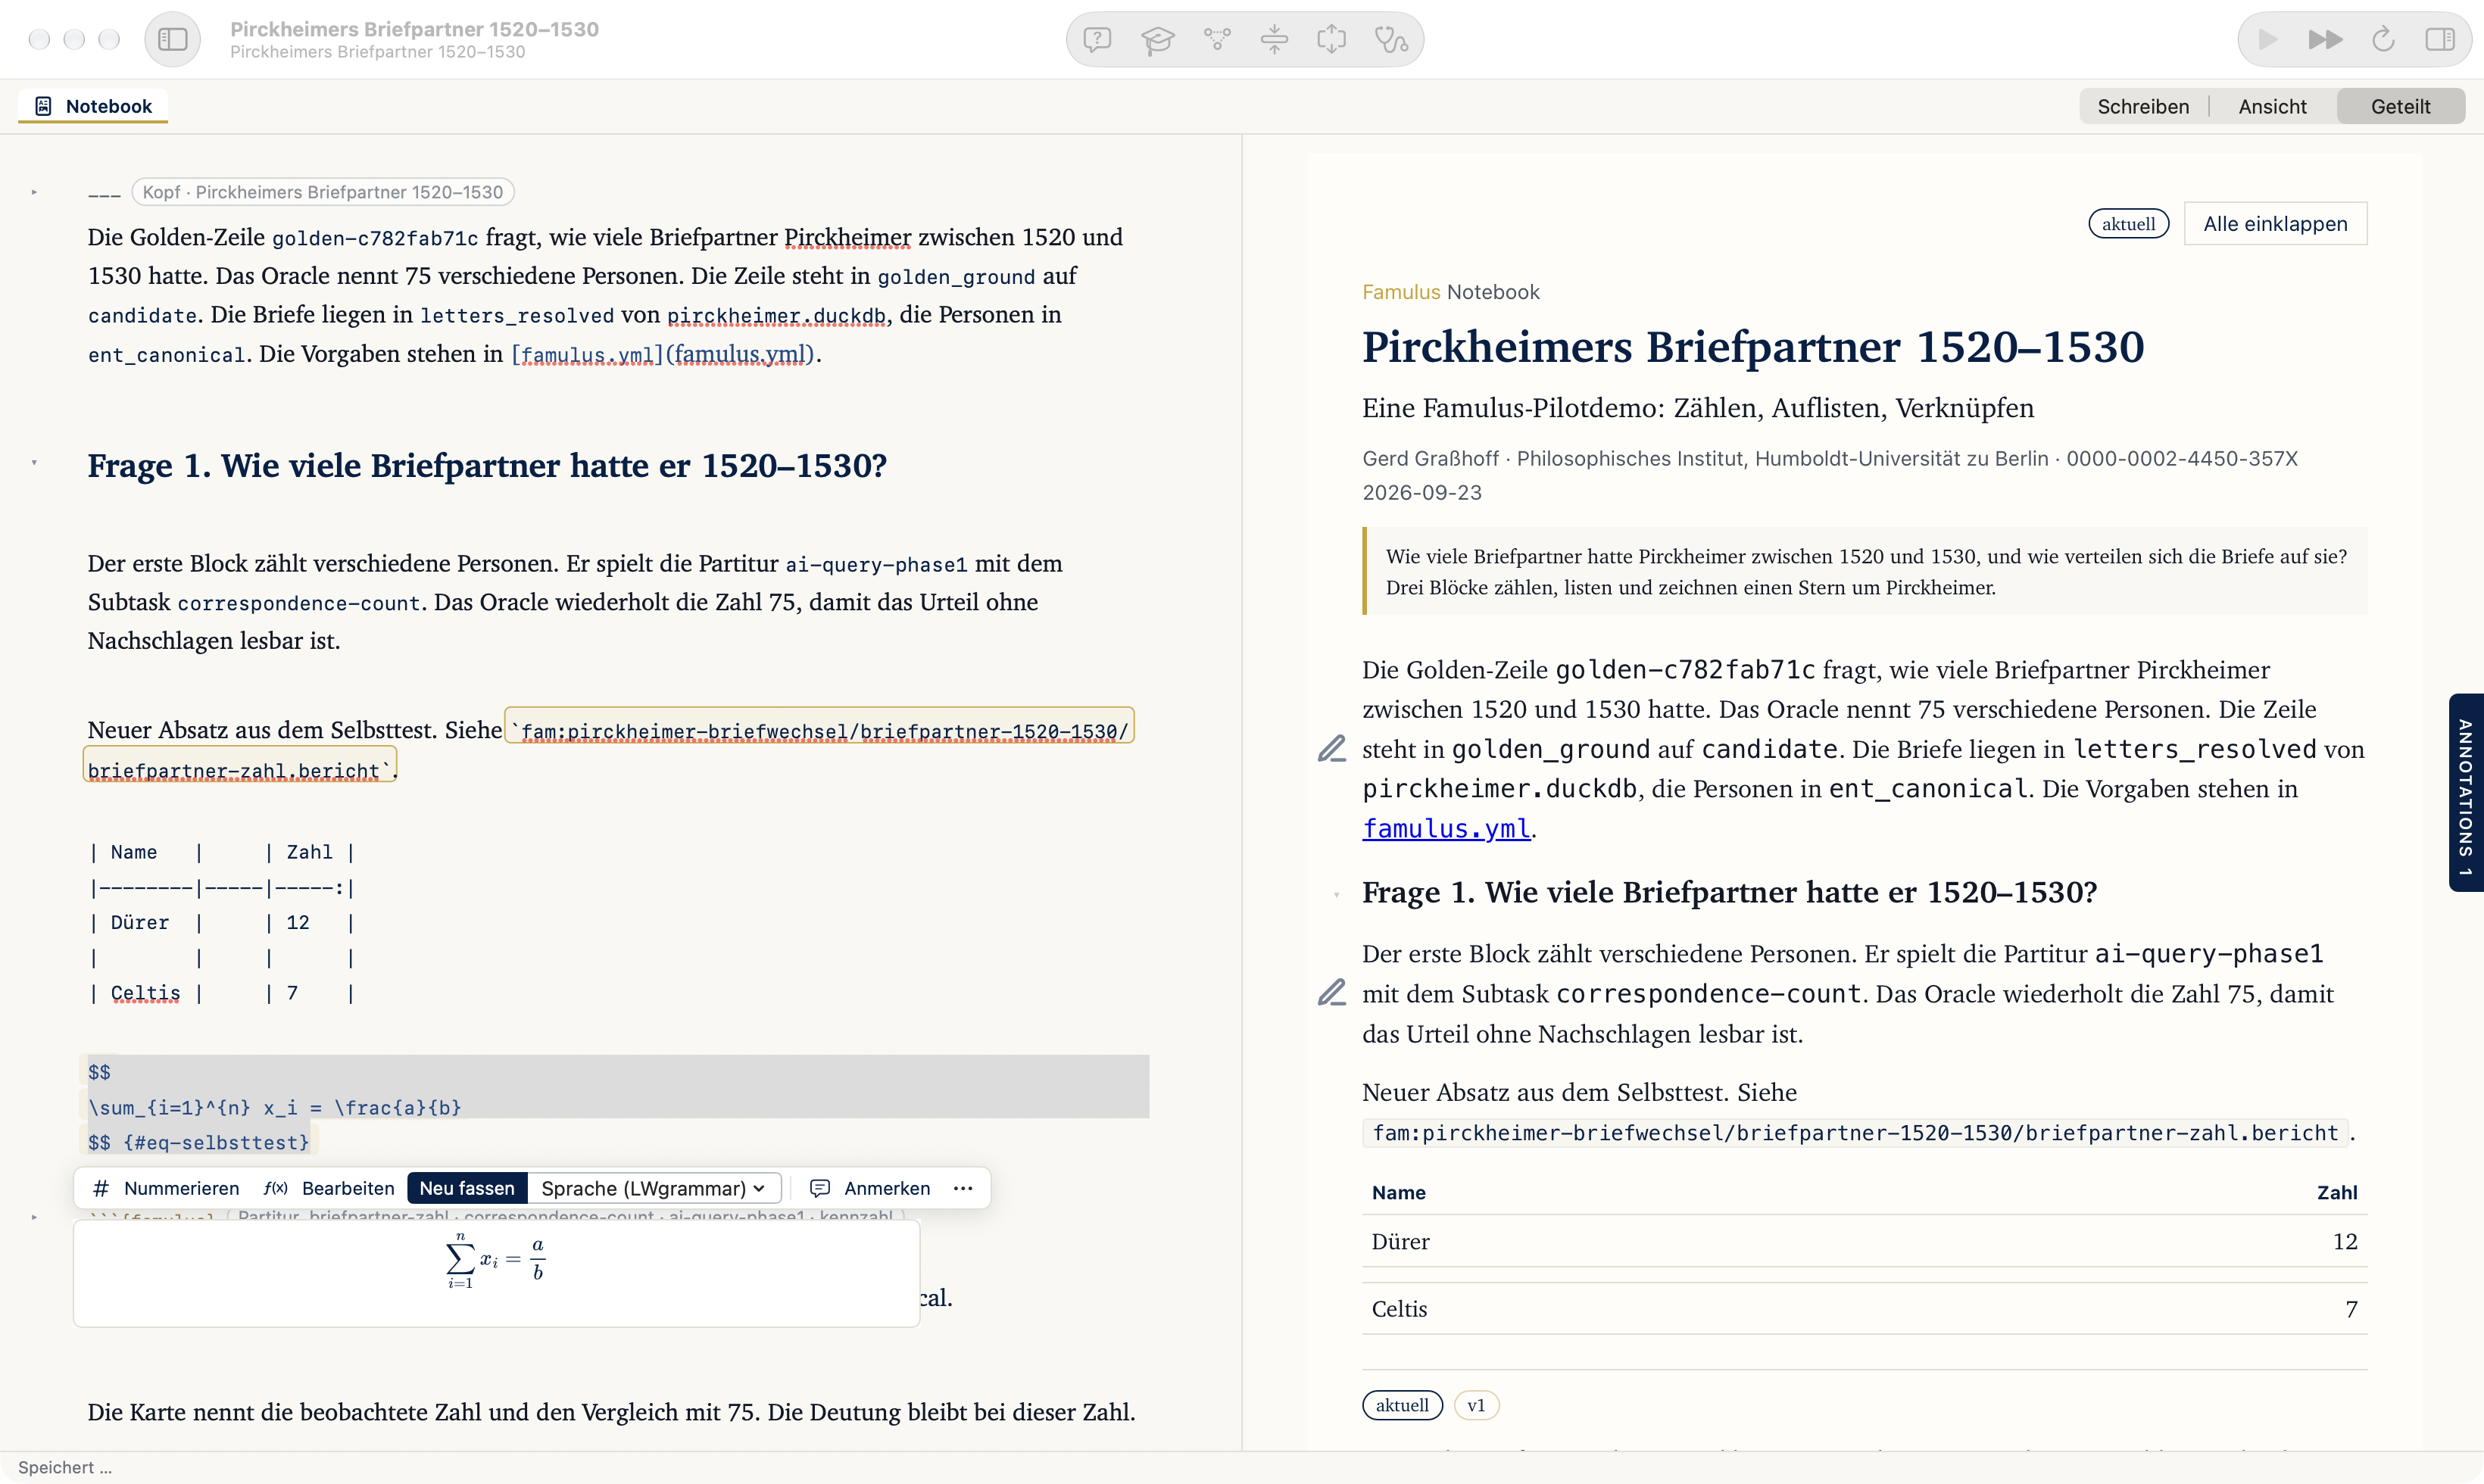Click the Nummerieren hash button

click(x=166, y=1188)
